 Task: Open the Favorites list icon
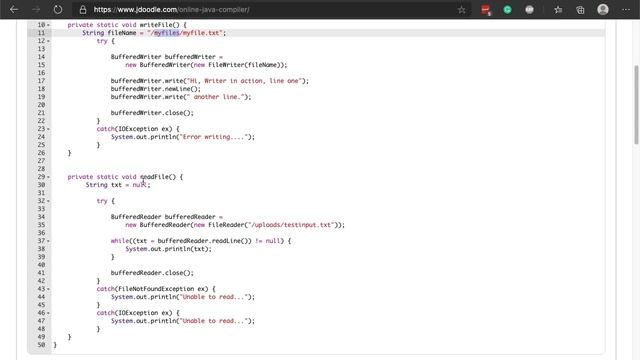558,10
